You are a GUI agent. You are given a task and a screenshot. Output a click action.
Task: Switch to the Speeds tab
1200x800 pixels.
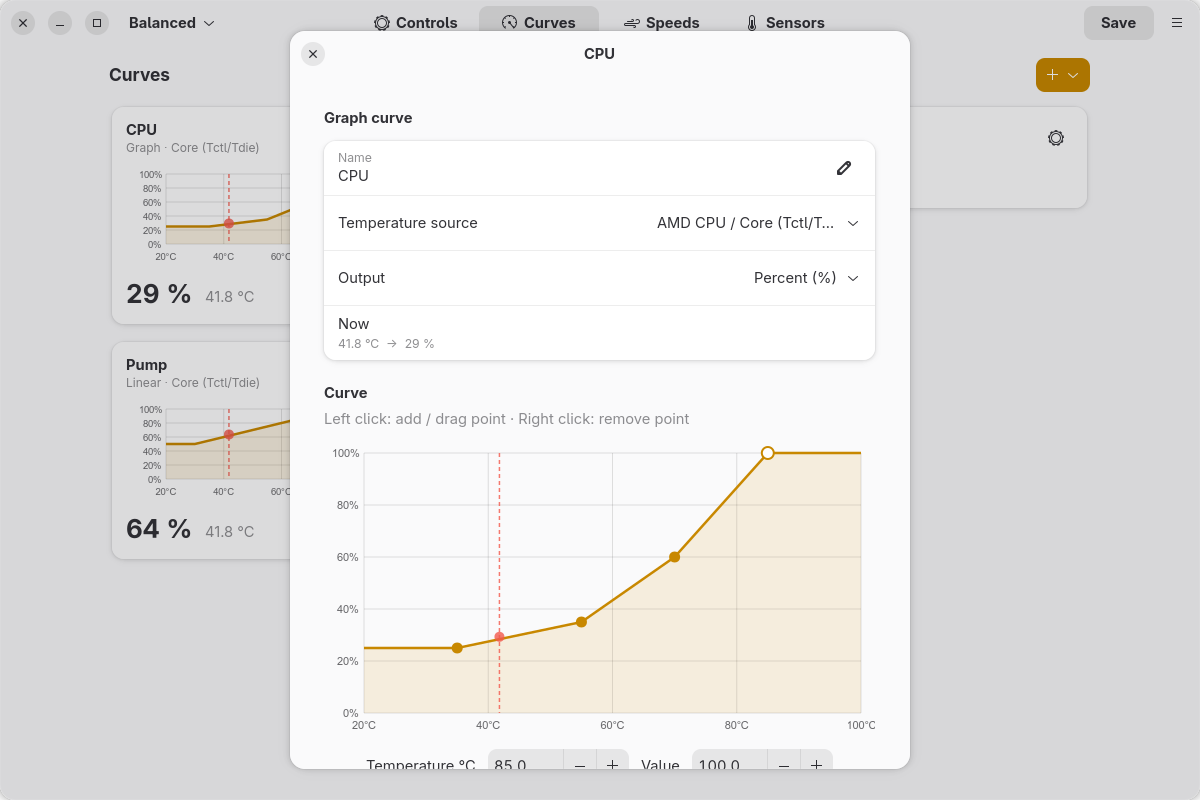pyautogui.click(x=661, y=23)
